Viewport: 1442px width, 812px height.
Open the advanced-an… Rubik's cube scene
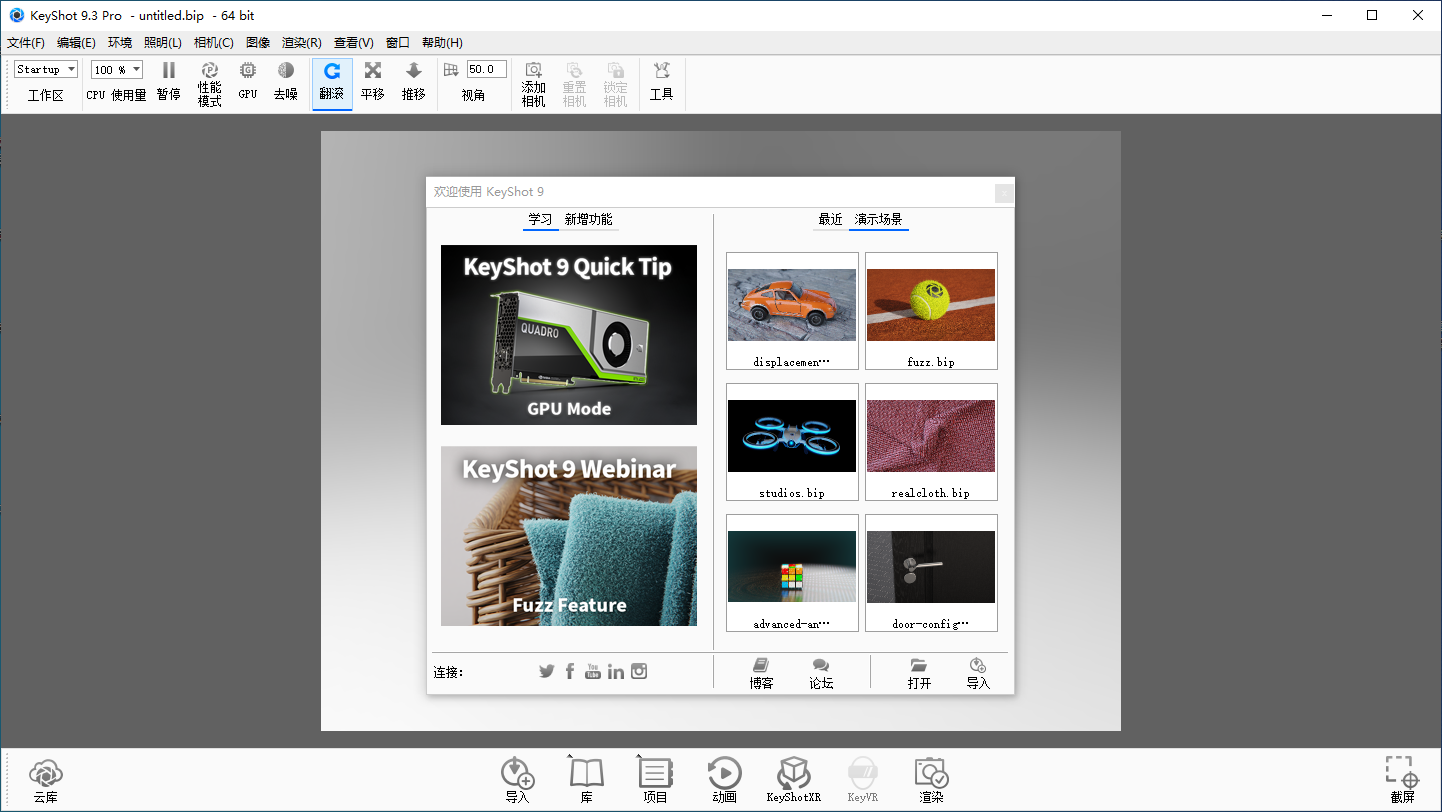(x=792, y=573)
